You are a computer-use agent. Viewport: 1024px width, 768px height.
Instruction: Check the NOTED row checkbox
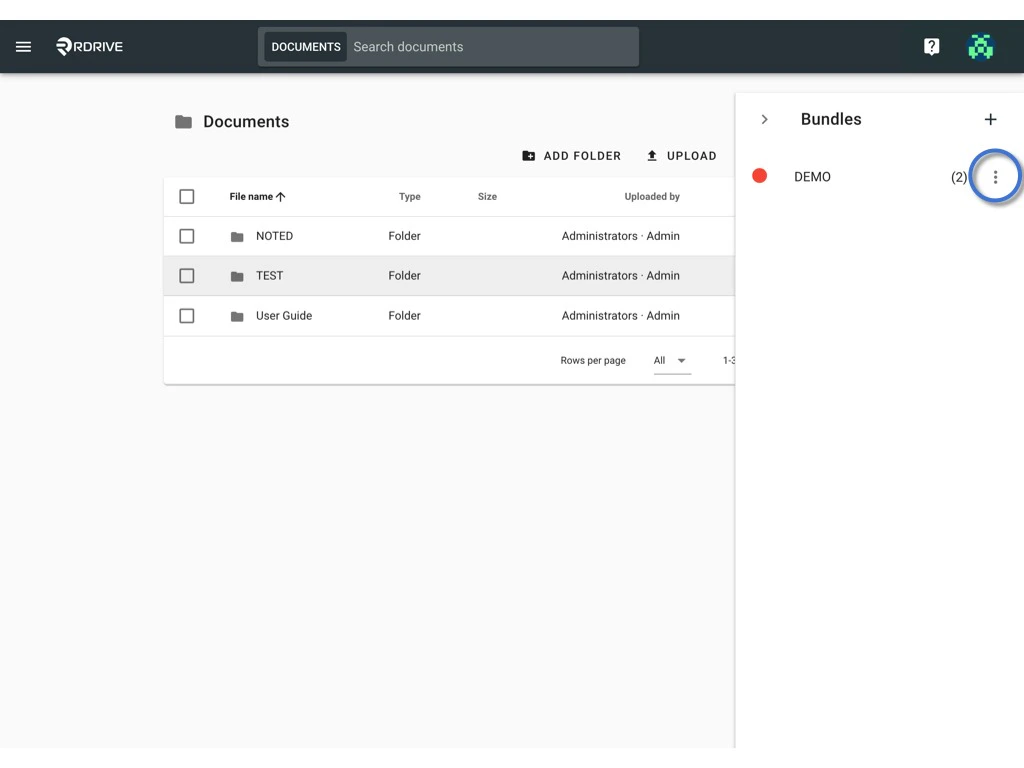[x=187, y=236]
